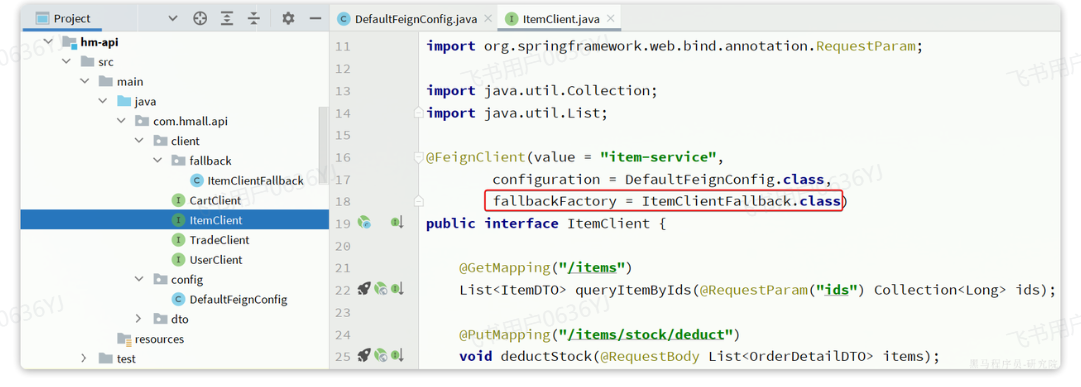
Task: Expand the dto package arrow
Action: point(139,319)
